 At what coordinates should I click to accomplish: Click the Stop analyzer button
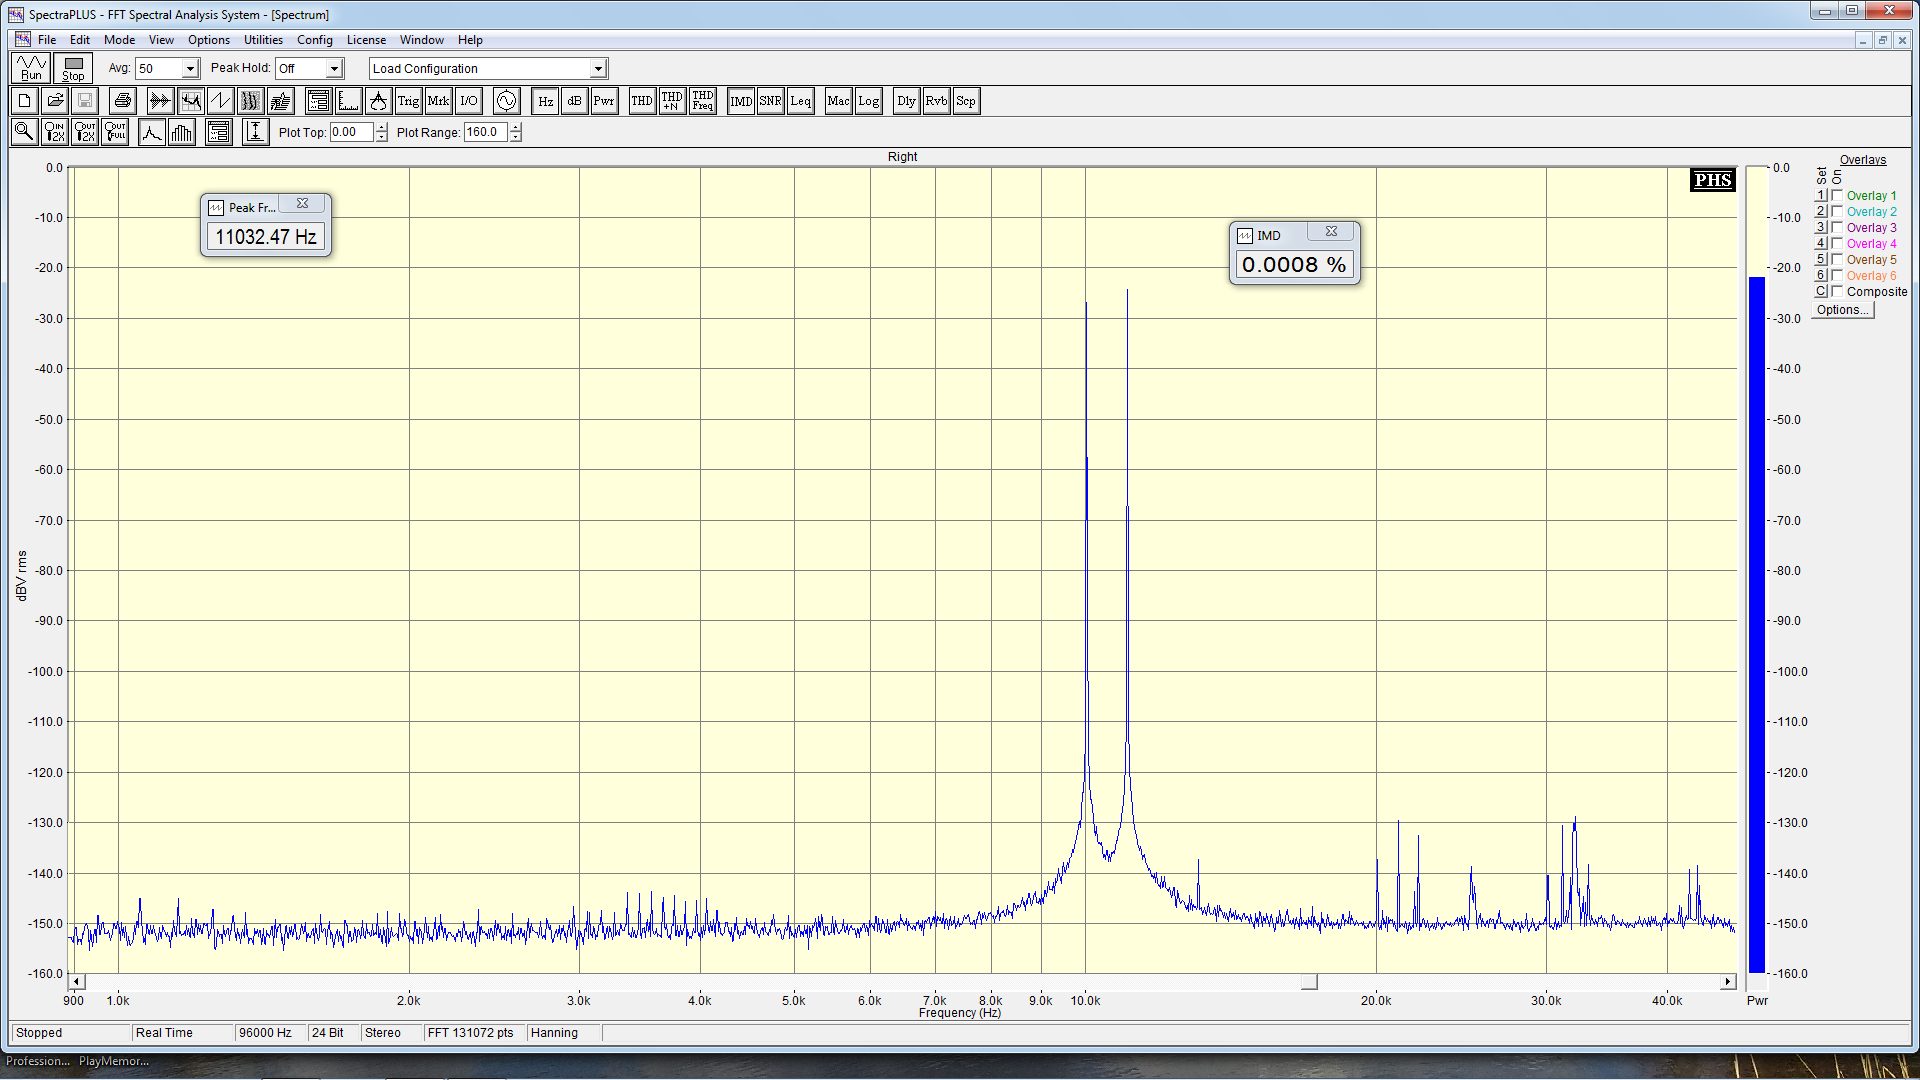click(73, 68)
